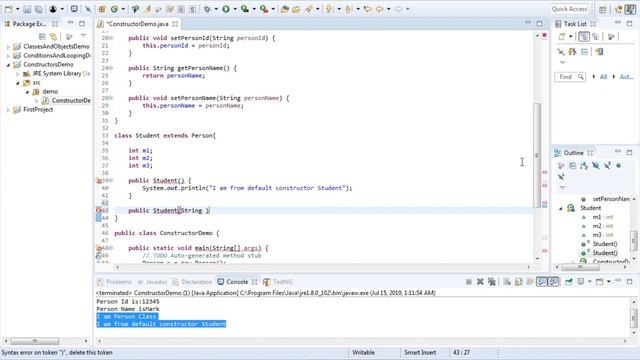Viewport: 640px width, 360px height.
Task: Collapse the Student class in Outline
Action: click(560, 208)
